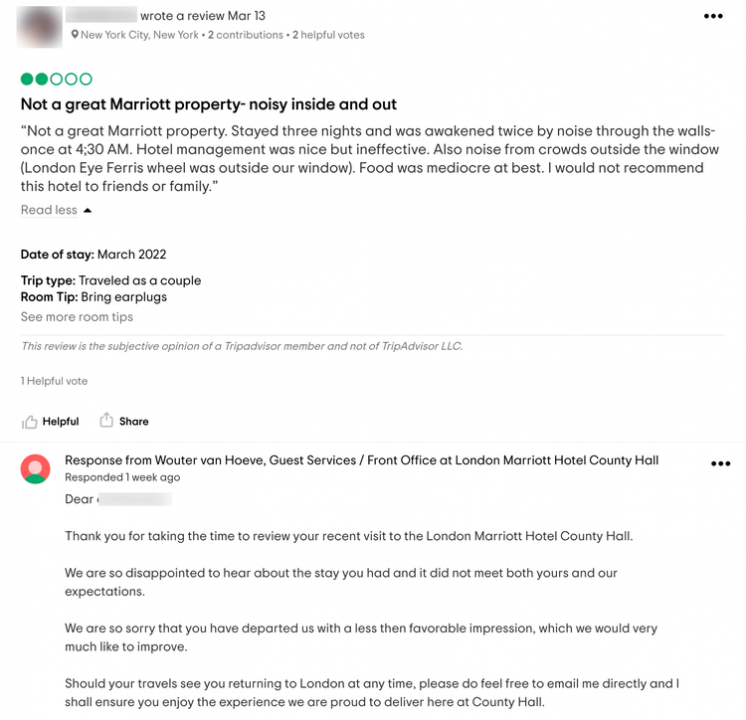This screenshot has height=720, width=746.
Task: Open the review's three-dot options menu
Action: (x=713, y=16)
